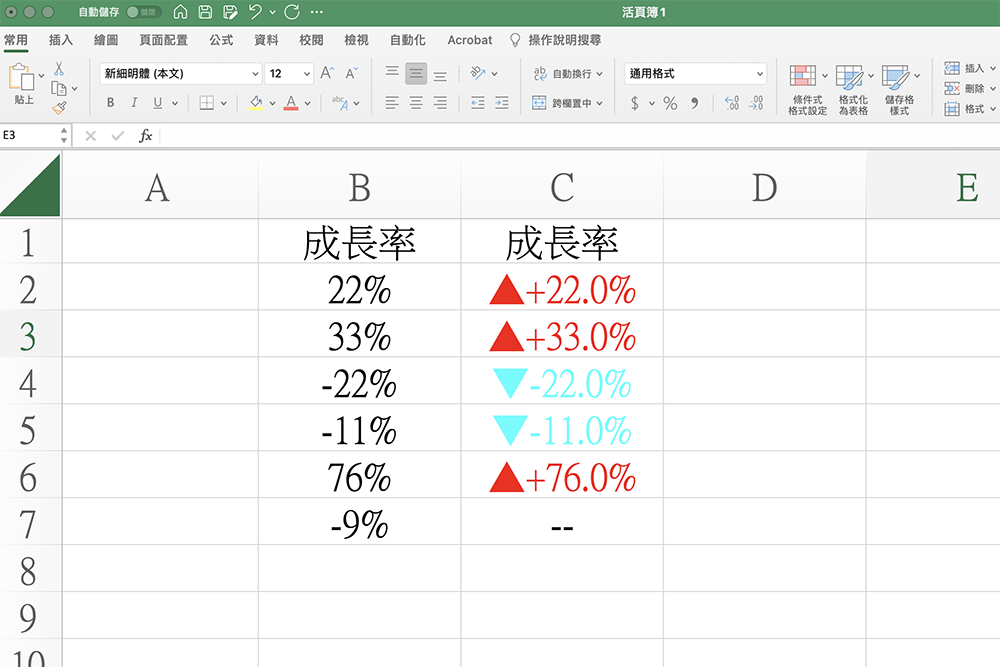Image resolution: width=1000 pixels, height=667 pixels.
Task: Open the 通用格式 number format dropdown
Action: pyautogui.click(x=694, y=73)
